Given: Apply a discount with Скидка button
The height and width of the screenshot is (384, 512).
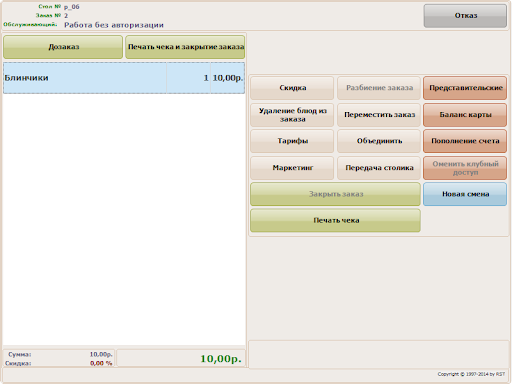Looking at the screenshot, I should [x=292, y=88].
